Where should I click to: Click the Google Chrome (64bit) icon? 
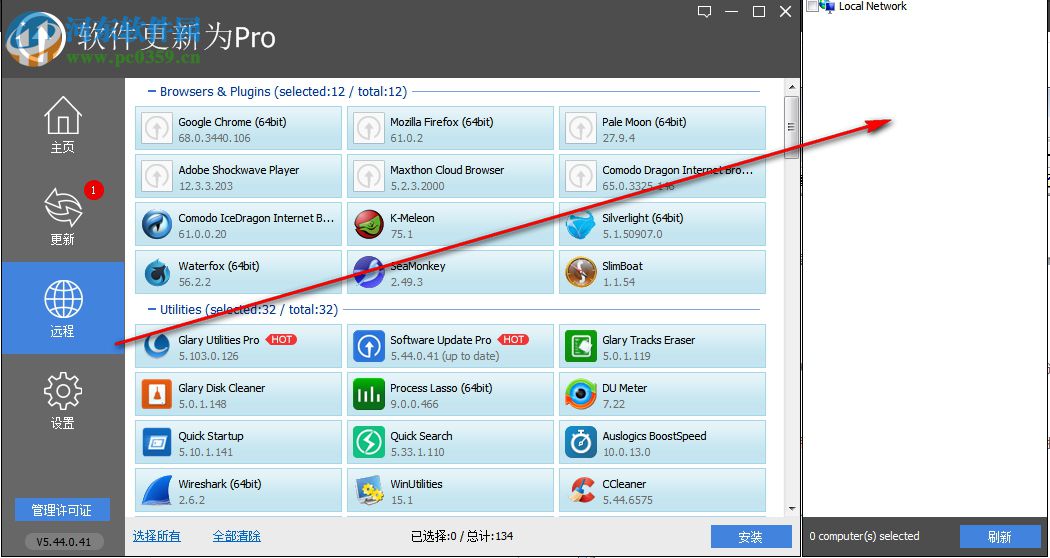coord(157,128)
